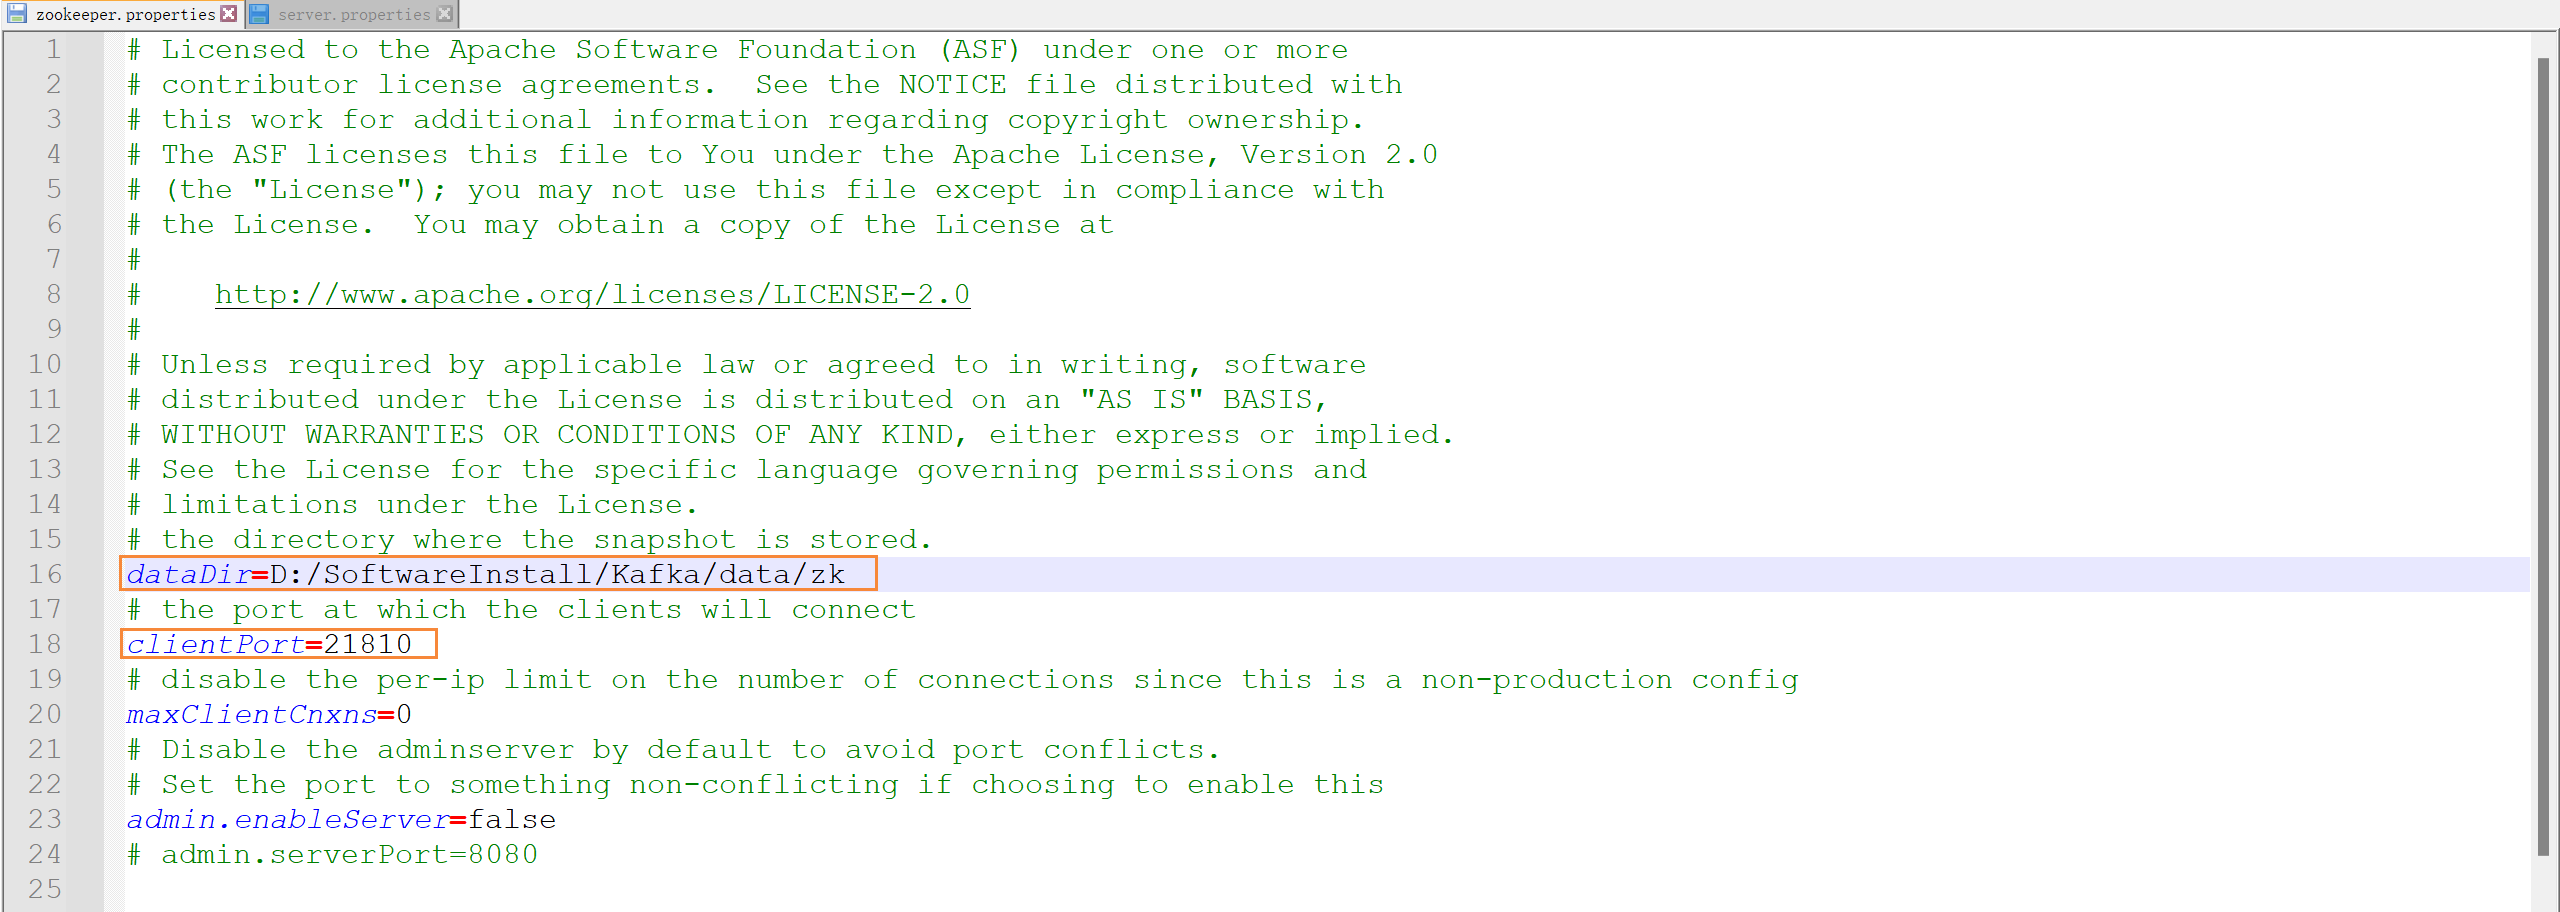The image size is (2560, 912).
Task: Click 'the port at which the clients will connect' comment
Action: [521, 609]
